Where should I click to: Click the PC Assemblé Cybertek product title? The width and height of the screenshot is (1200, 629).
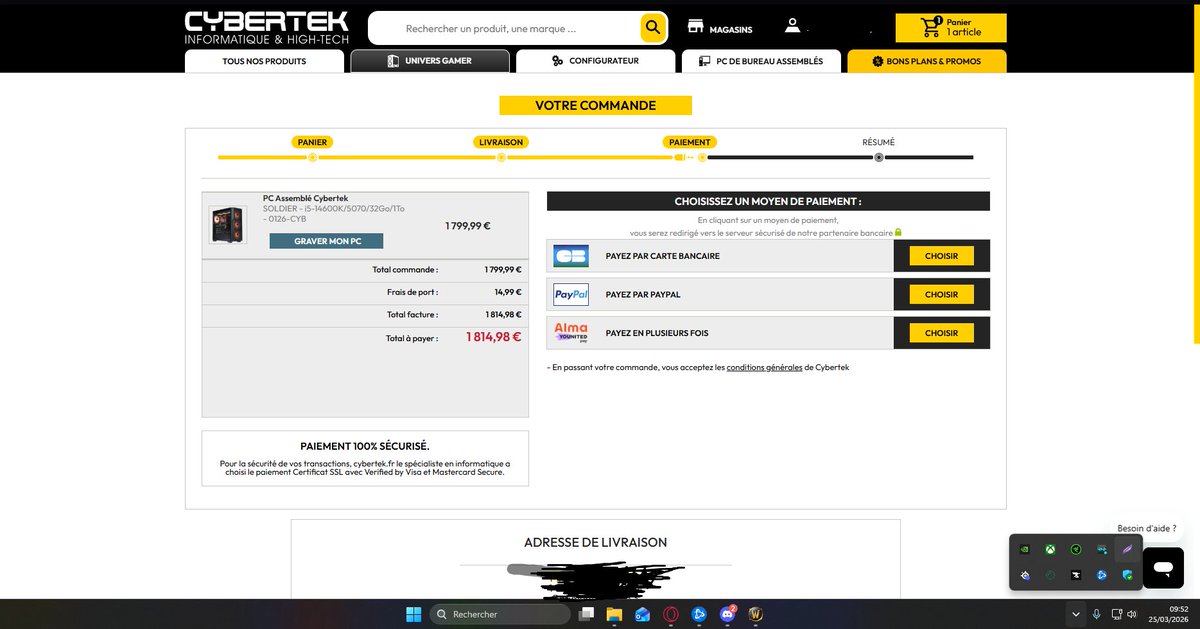[306, 198]
